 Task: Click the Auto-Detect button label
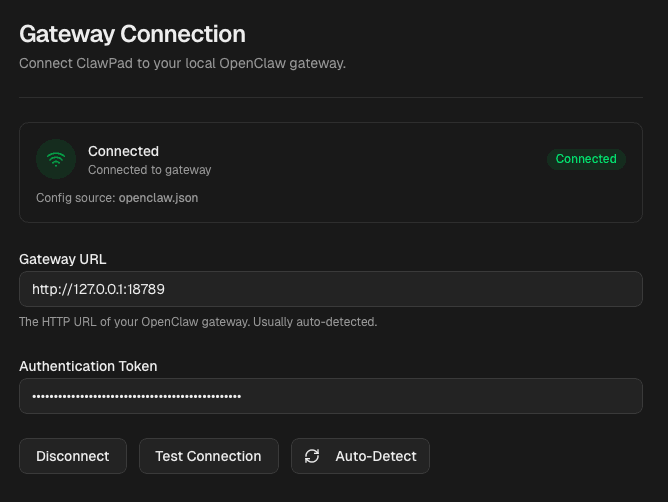[x=375, y=456]
